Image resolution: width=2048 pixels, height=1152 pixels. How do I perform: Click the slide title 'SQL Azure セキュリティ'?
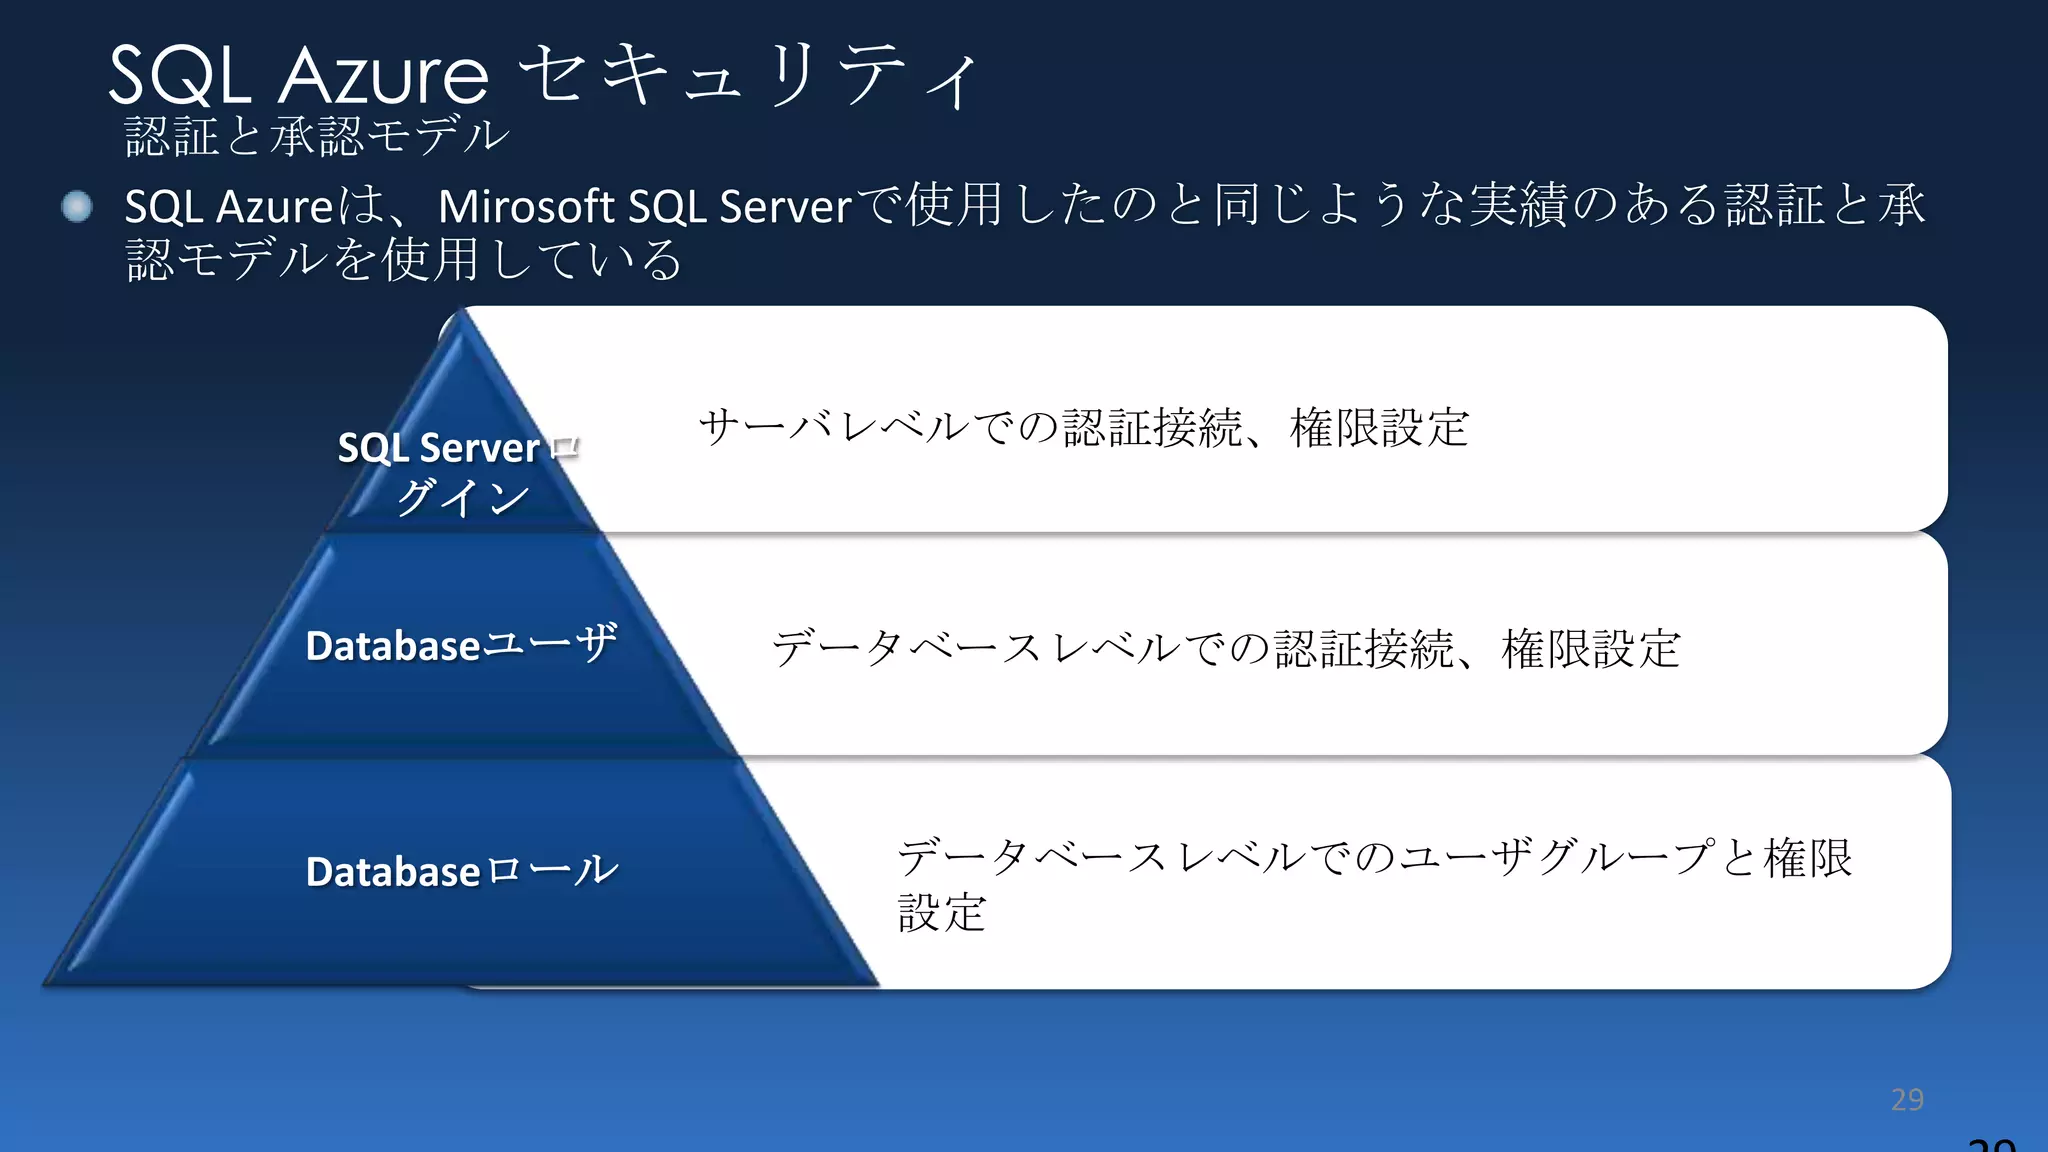pyautogui.click(x=545, y=74)
